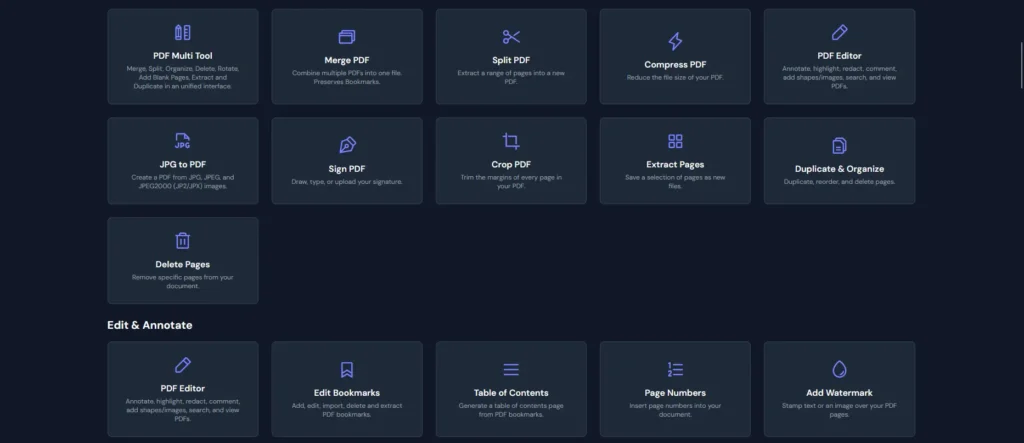Click the page's vertical scrollbar thumb

point(1021,65)
